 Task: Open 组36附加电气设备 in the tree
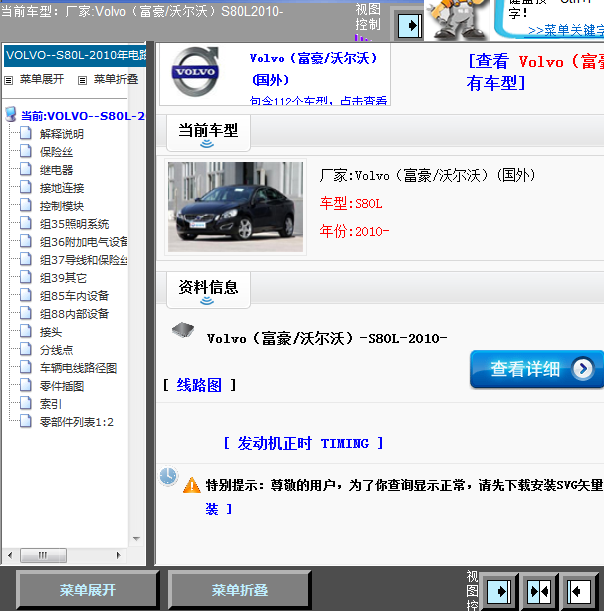click(83, 242)
